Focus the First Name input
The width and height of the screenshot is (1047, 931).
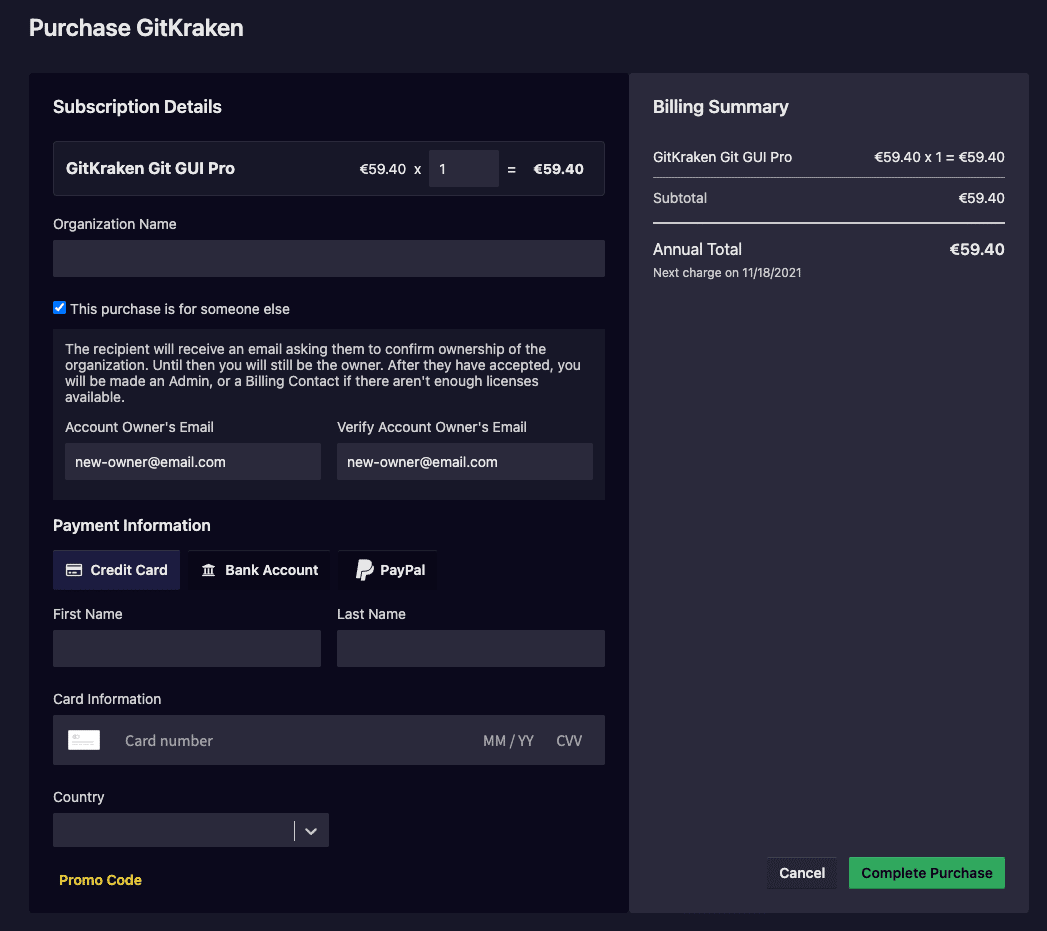click(x=186, y=648)
